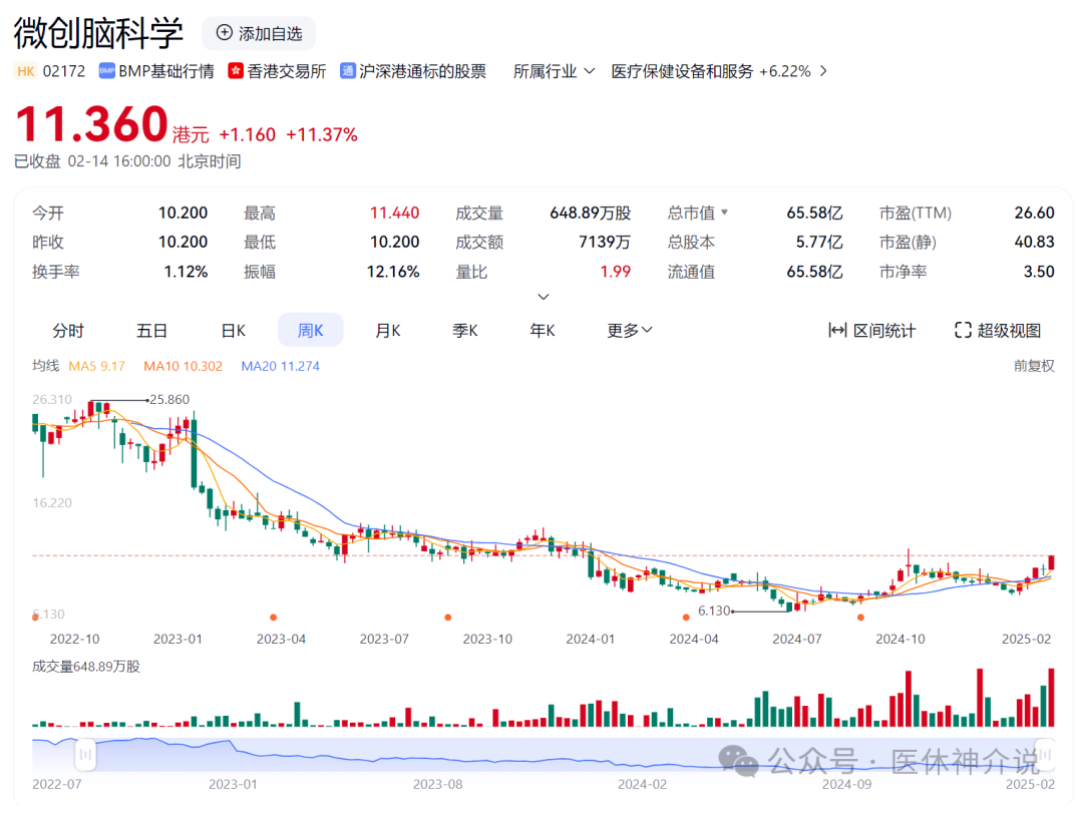Expand more quote details chevron below stats
The height and width of the screenshot is (813, 1079).
(x=543, y=297)
